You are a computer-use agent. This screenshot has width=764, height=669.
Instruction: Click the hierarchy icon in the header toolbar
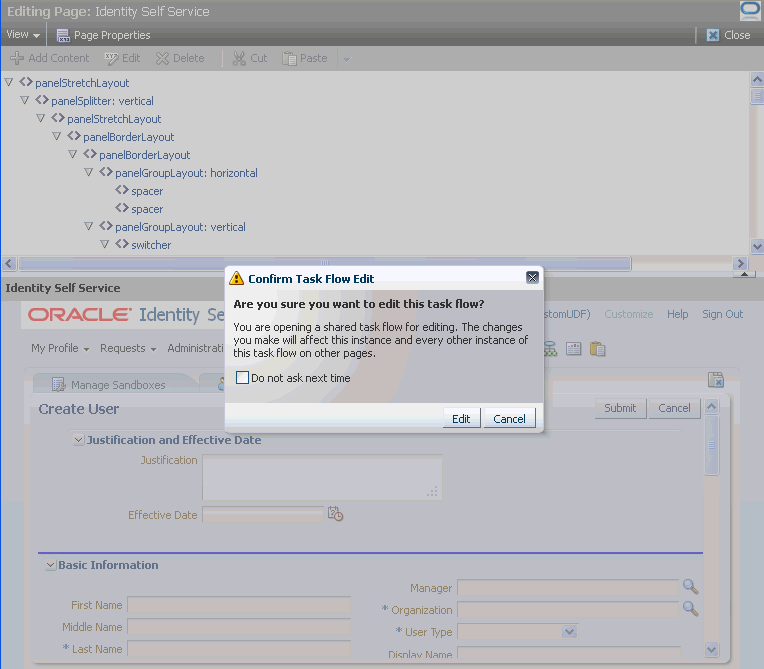tap(551, 349)
